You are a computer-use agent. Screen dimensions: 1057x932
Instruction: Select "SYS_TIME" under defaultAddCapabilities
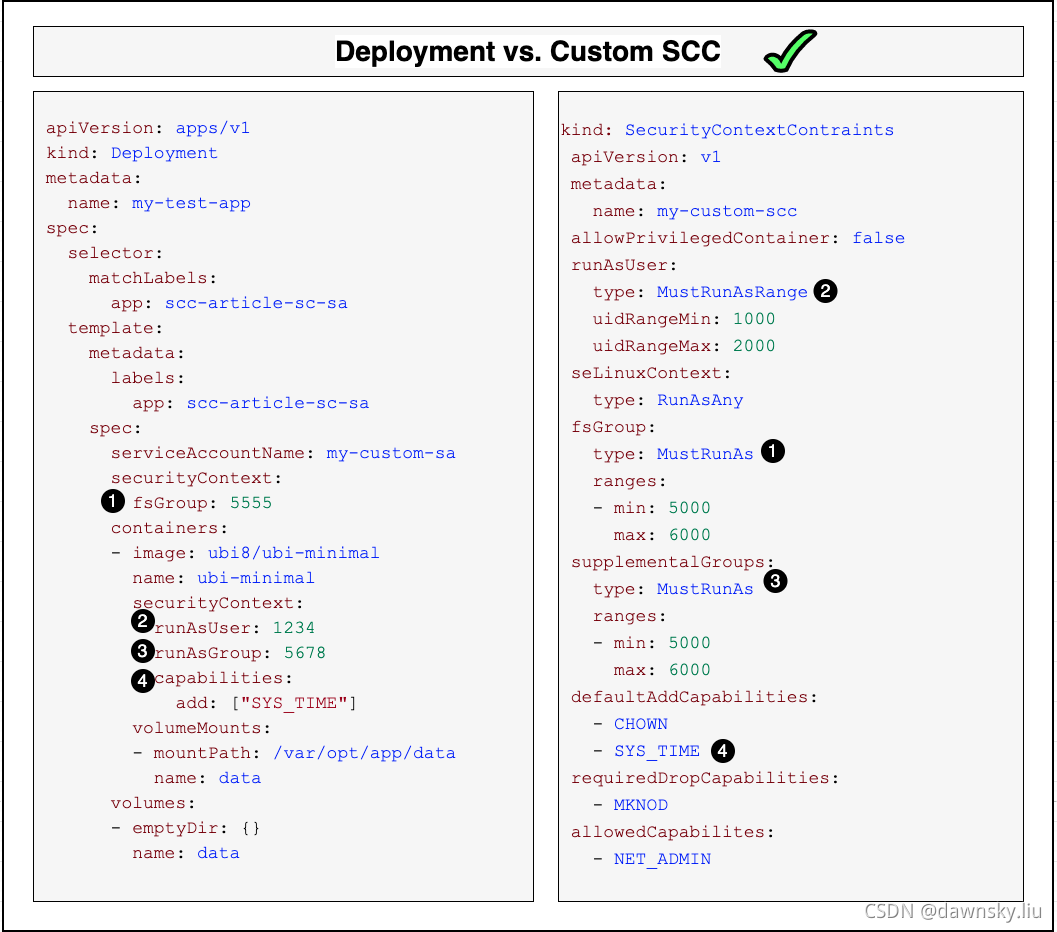[x=657, y=751]
